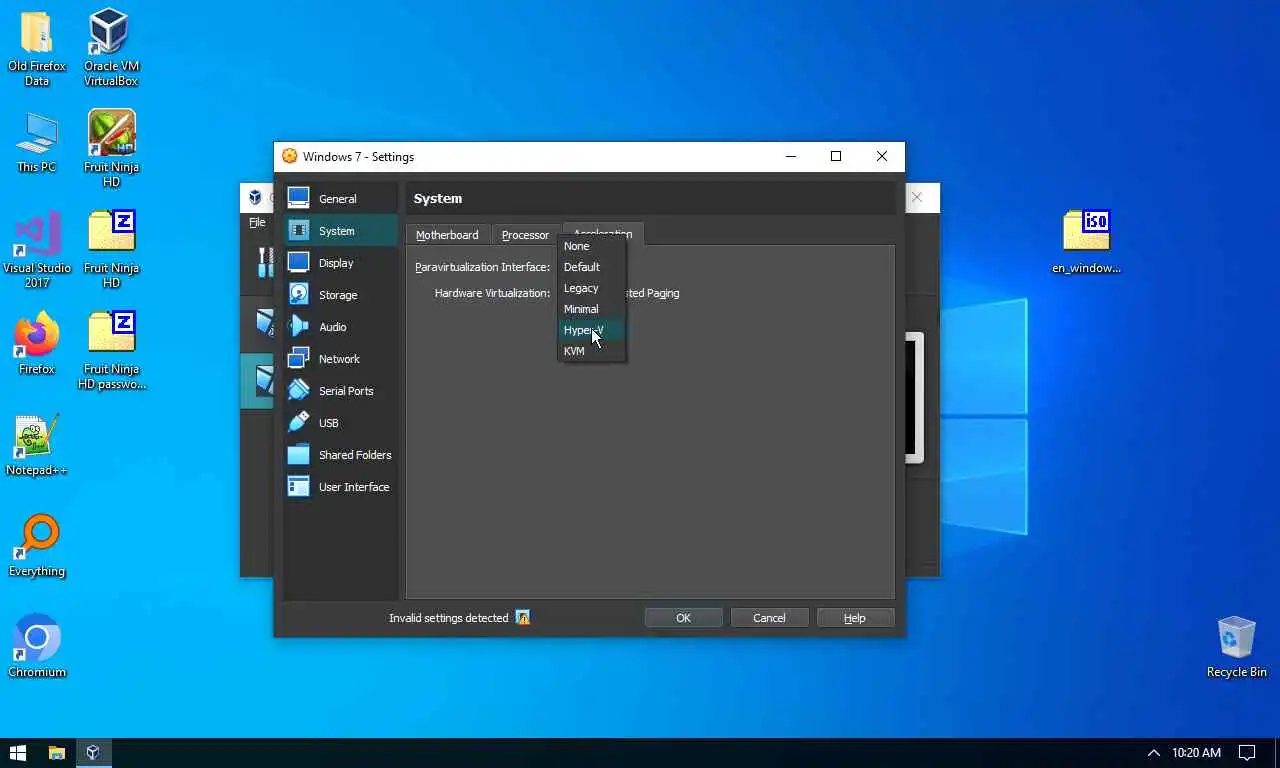Switch to the Processor tab
1280x768 pixels.
click(x=525, y=235)
